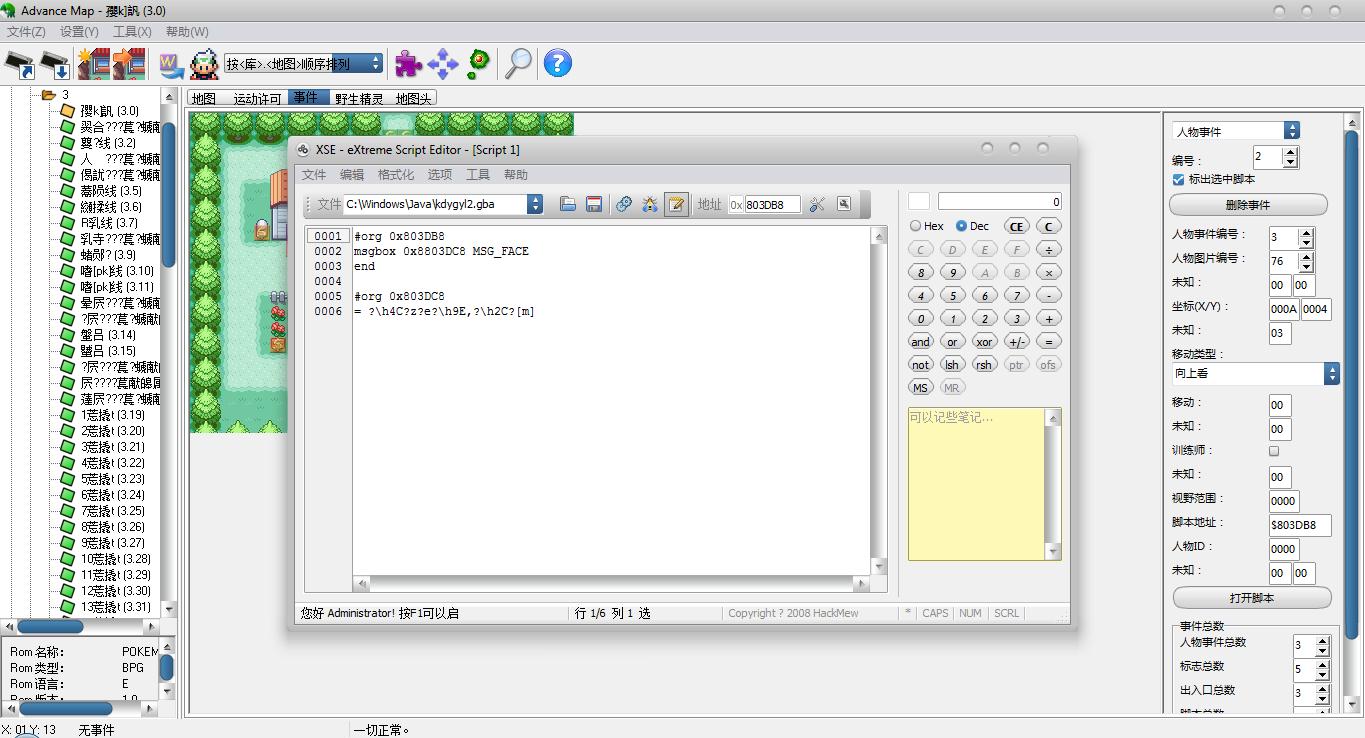Screen dimensions: 1365x738
Task: Click the XSE script editor vertical scrollbar
Action: point(879,401)
